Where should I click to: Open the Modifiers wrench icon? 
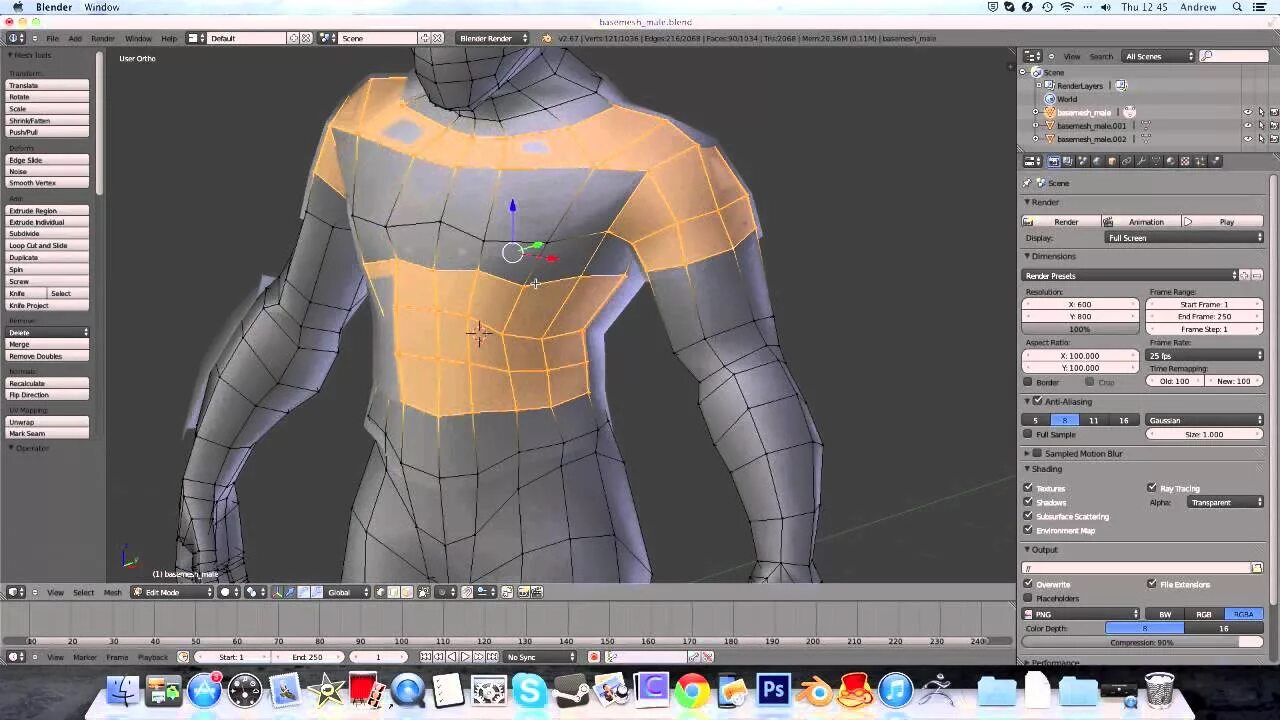pyautogui.click(x=1141, y=161)
